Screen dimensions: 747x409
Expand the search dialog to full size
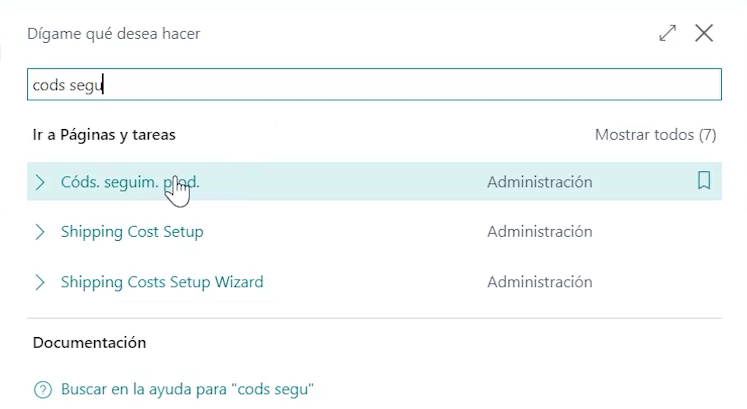[668, 33]
